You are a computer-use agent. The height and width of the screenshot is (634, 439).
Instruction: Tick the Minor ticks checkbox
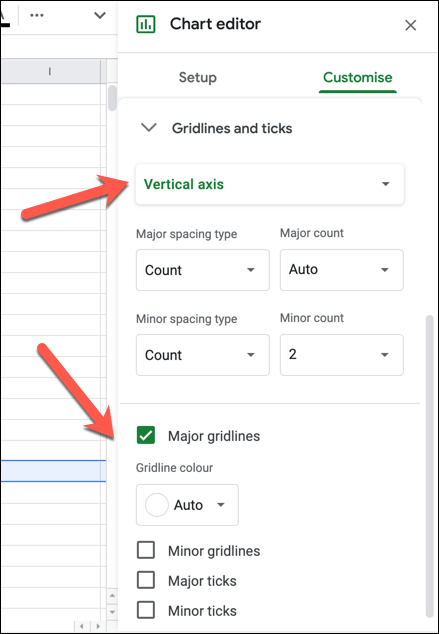pyautogui.click(x=146, y=610)
